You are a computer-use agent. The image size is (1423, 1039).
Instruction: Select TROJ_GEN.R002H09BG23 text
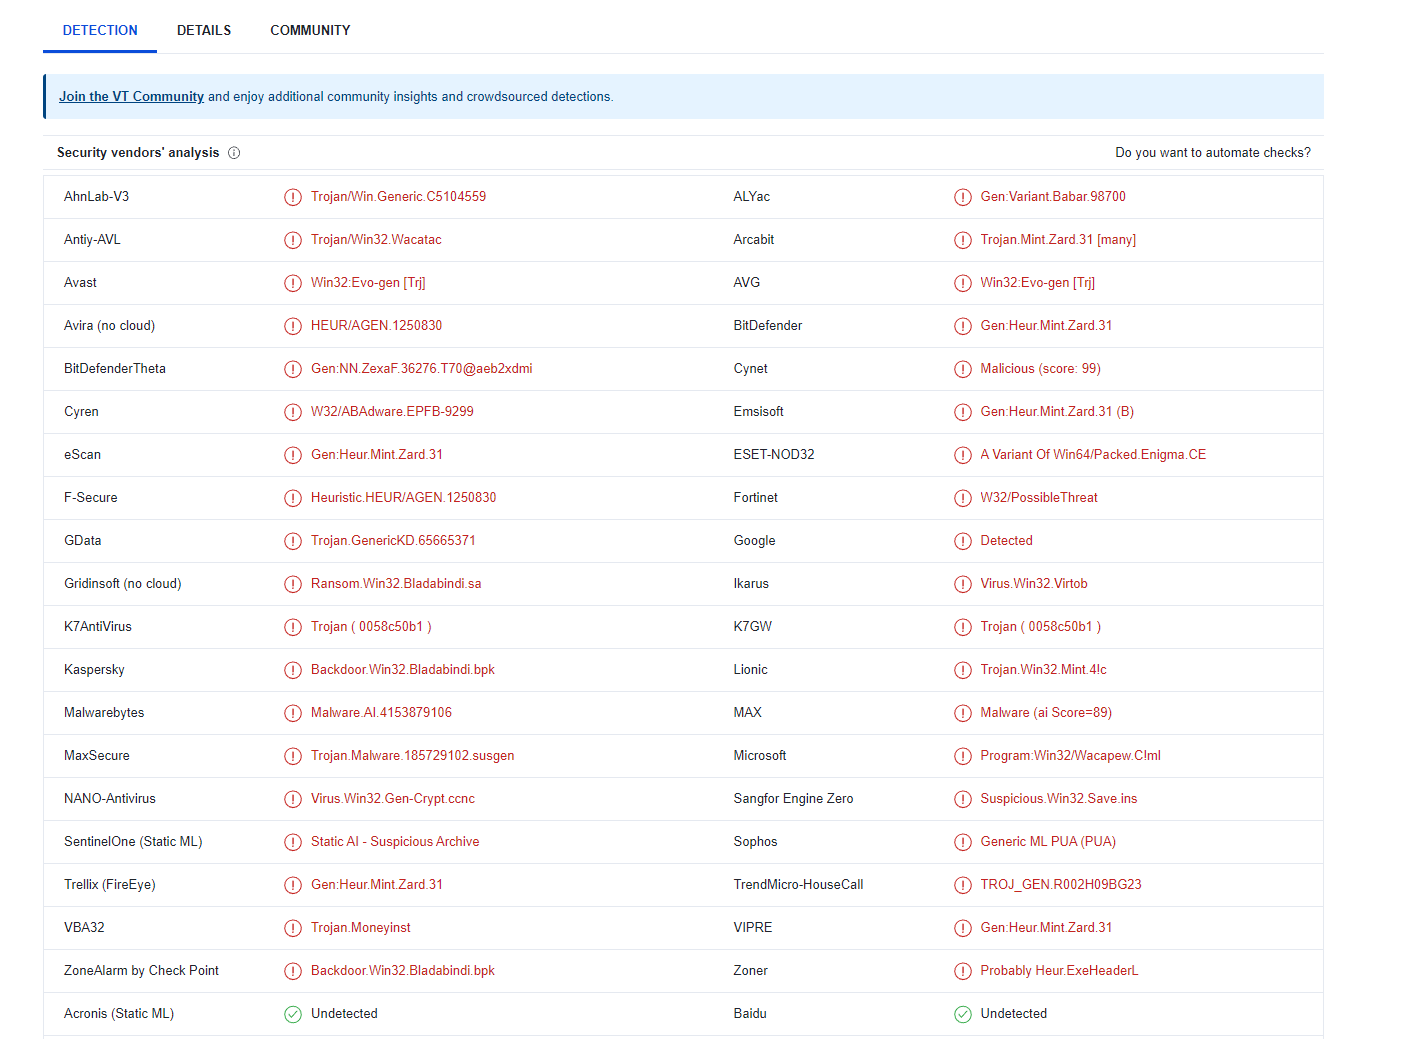coord(1061,885)
